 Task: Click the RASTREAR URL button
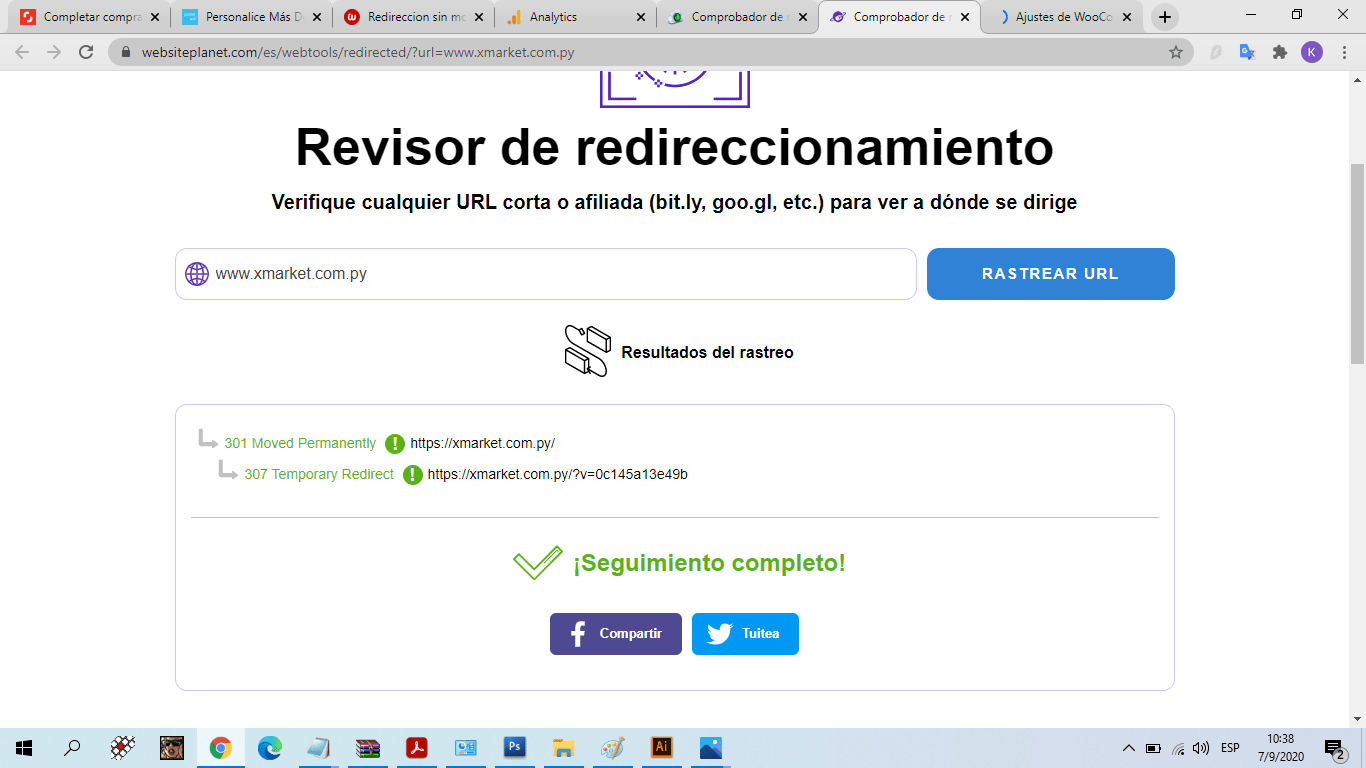[x=1050, y=274]
